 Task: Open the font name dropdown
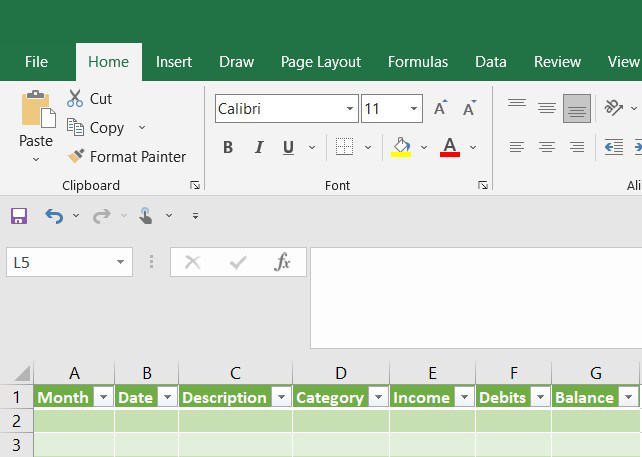[350, 108]
